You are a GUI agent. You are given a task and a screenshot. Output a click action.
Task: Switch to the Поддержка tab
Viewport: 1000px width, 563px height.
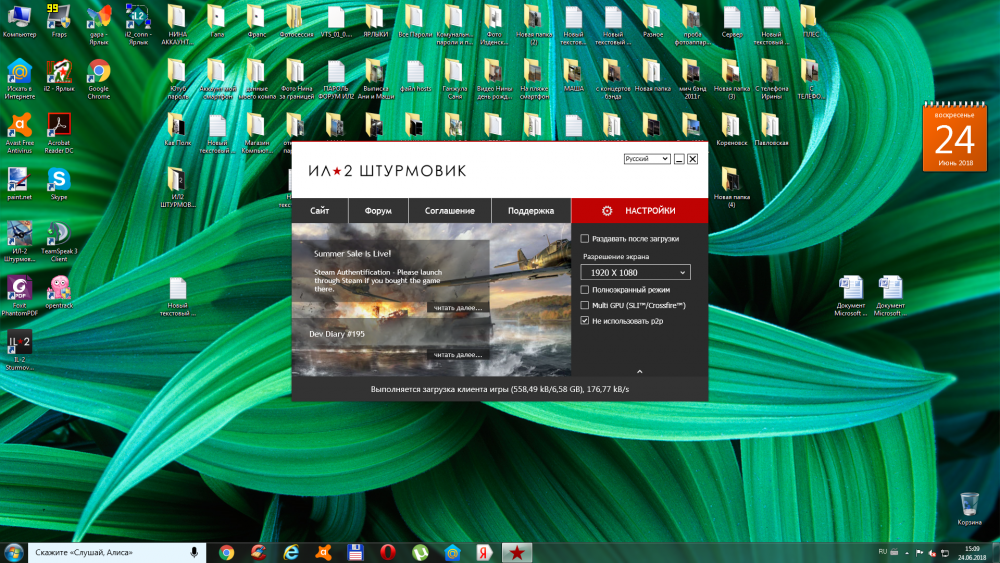point(530,211)
